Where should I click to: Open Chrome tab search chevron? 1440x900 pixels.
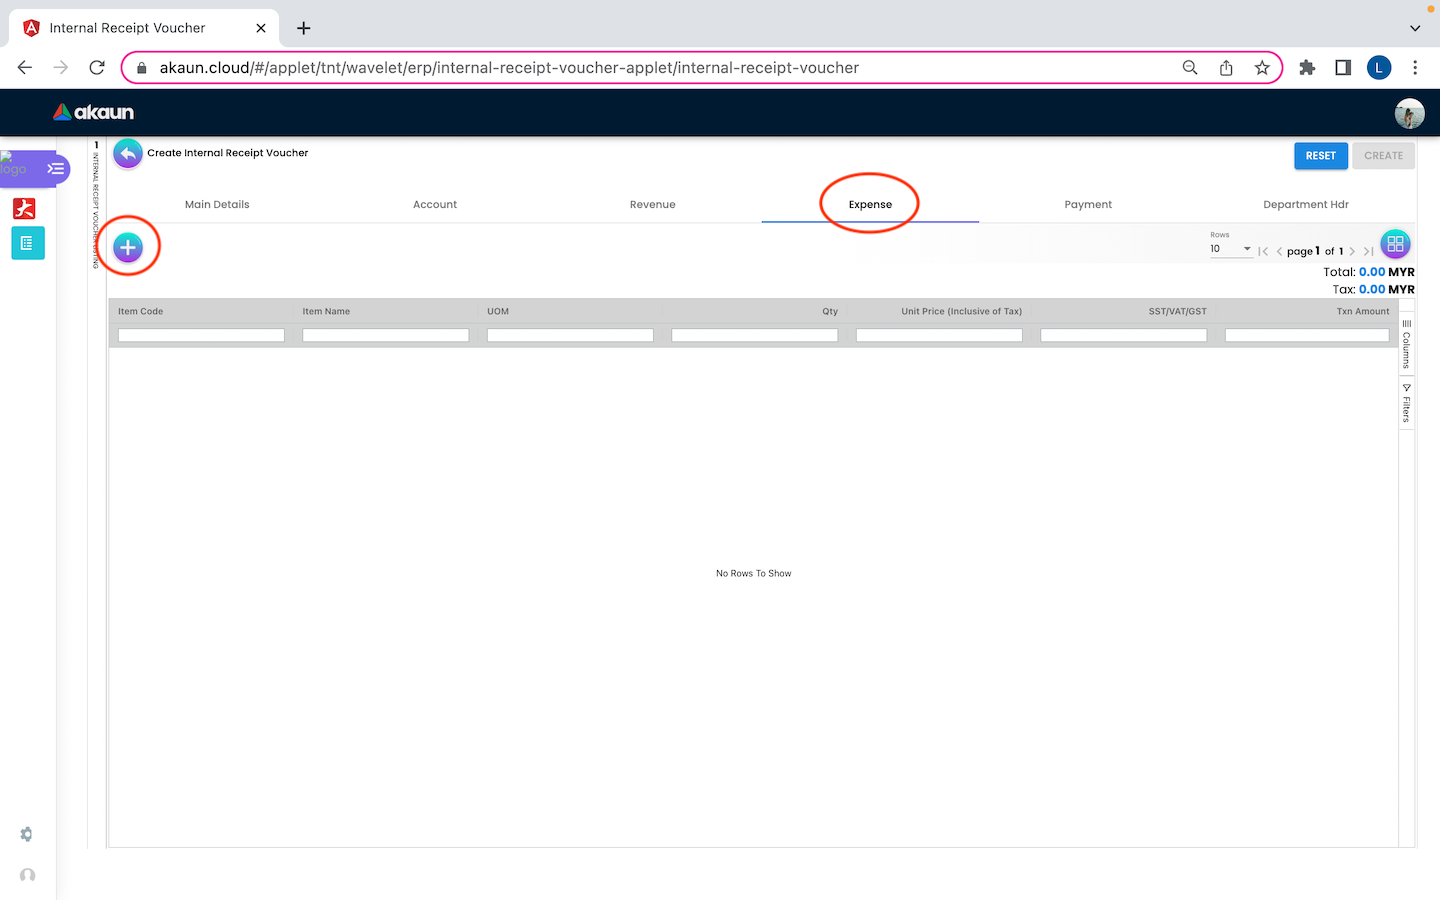click(x=1415, y=28)
